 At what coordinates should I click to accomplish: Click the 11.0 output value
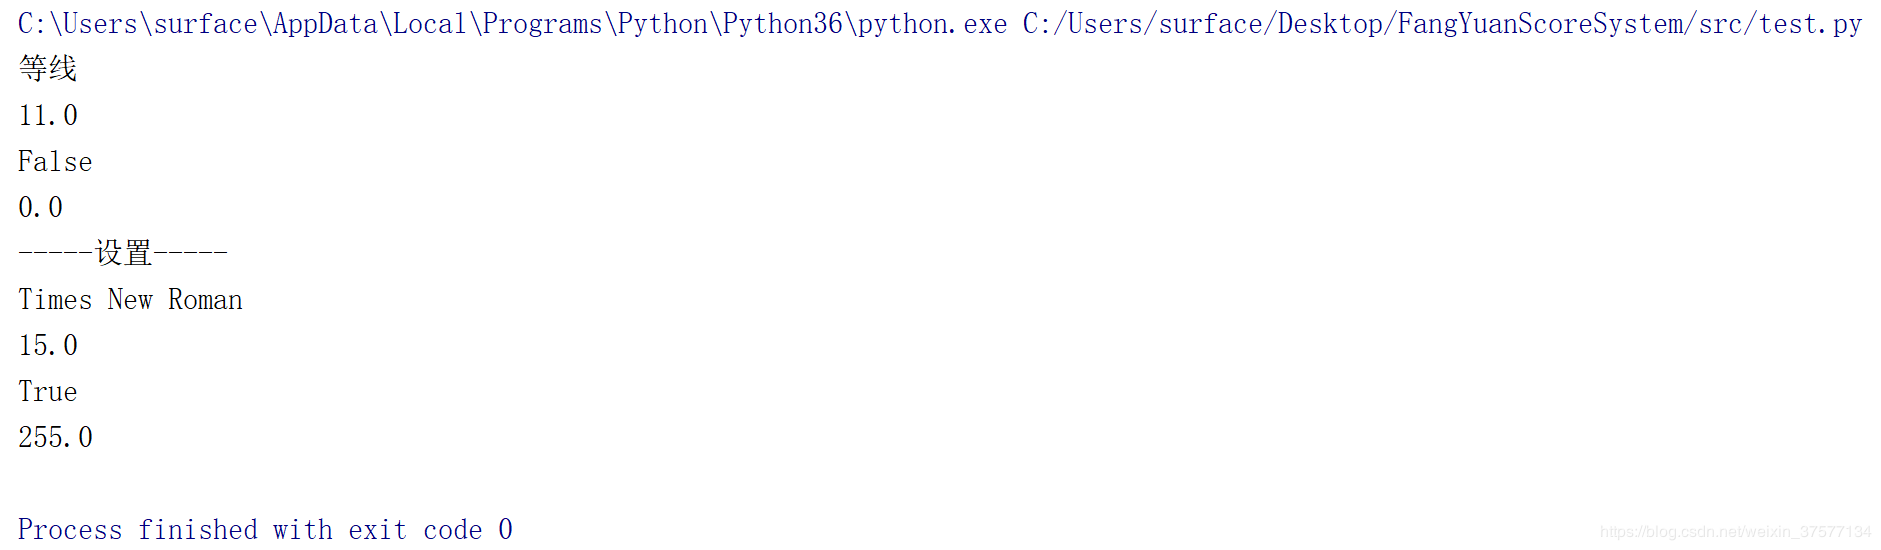tap(48, 116)
